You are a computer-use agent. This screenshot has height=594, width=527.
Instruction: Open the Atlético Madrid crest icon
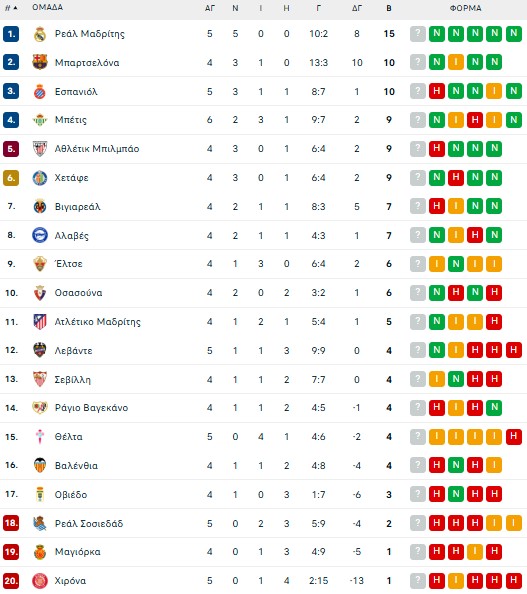40,322
